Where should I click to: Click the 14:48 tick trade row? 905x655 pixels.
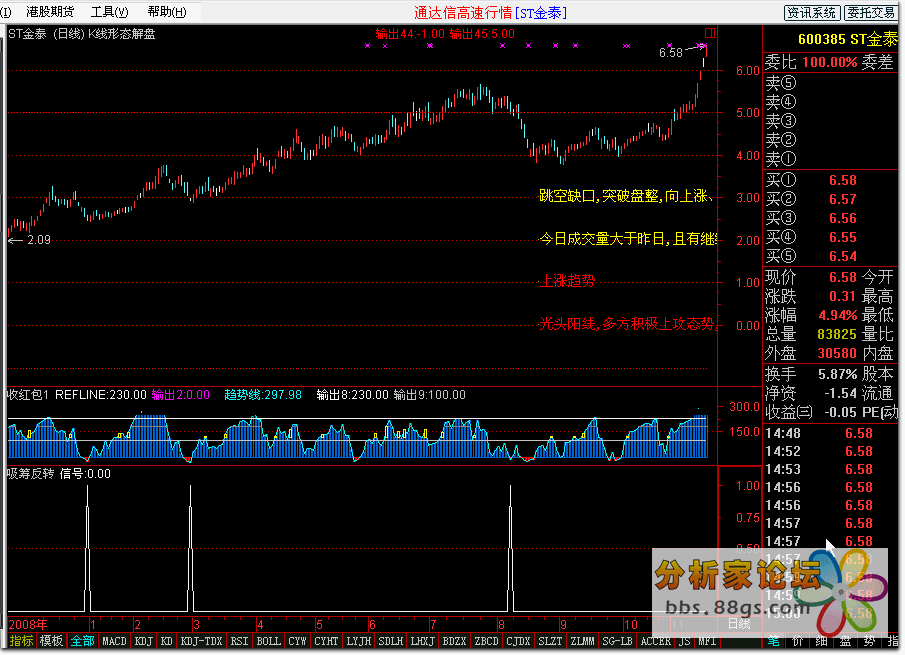(830, 433)
